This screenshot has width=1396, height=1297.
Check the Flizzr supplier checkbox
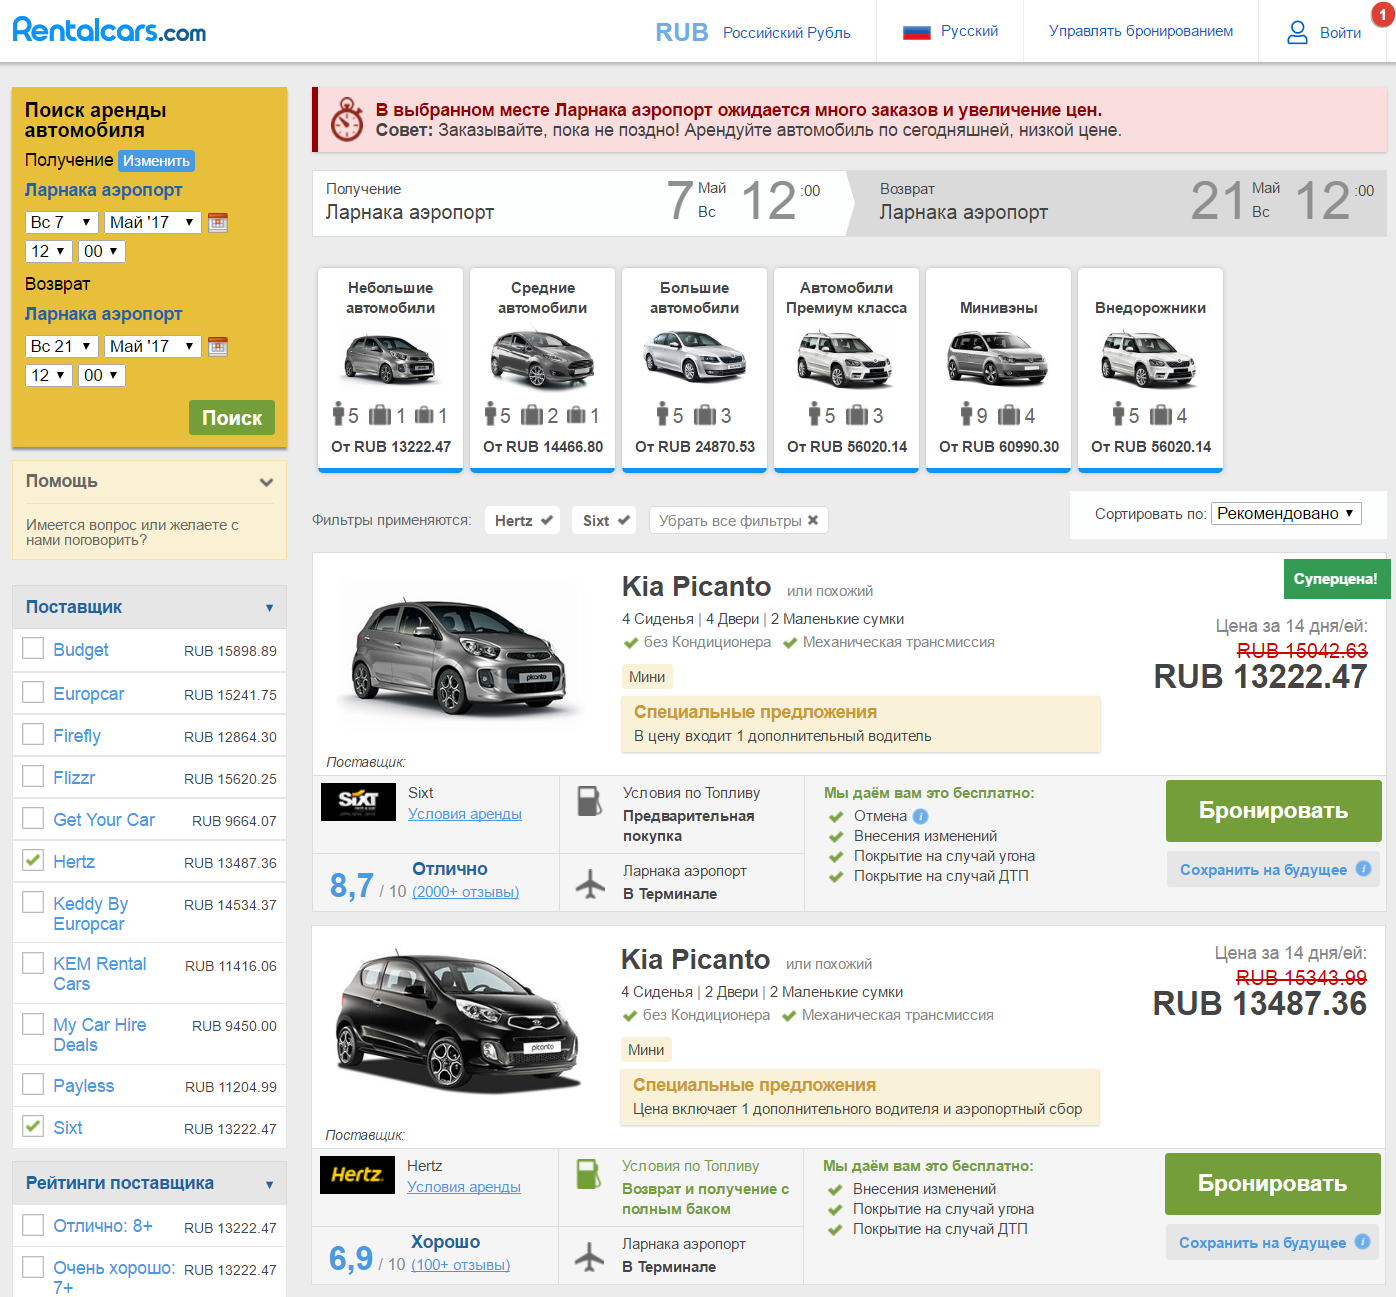point(33,776)
